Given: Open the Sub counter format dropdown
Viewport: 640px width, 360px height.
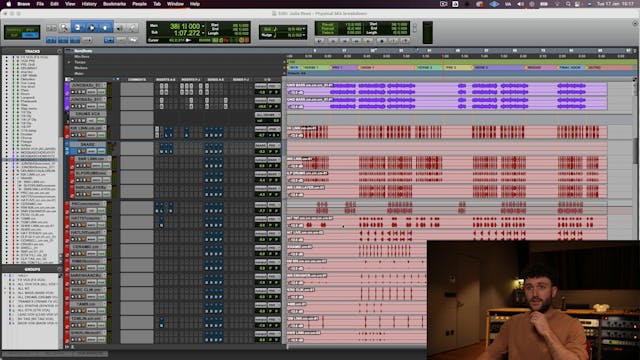Looking at the screenshot, I should 203,33.
